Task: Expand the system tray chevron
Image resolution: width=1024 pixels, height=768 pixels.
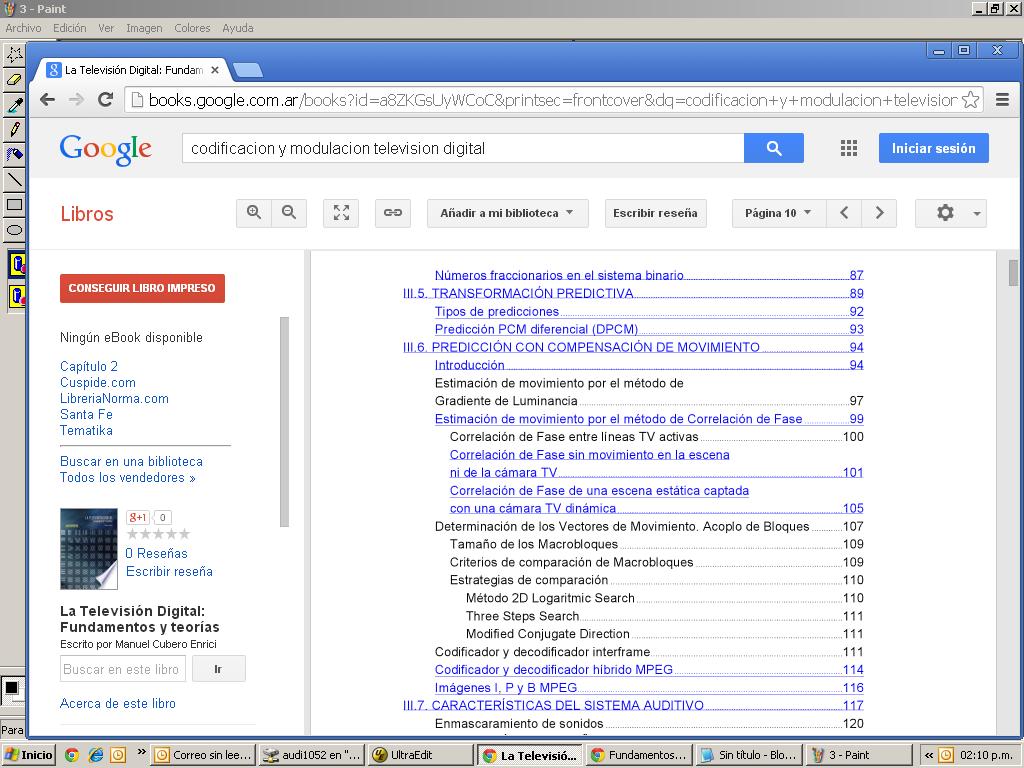Action: (x=928, y=755)
